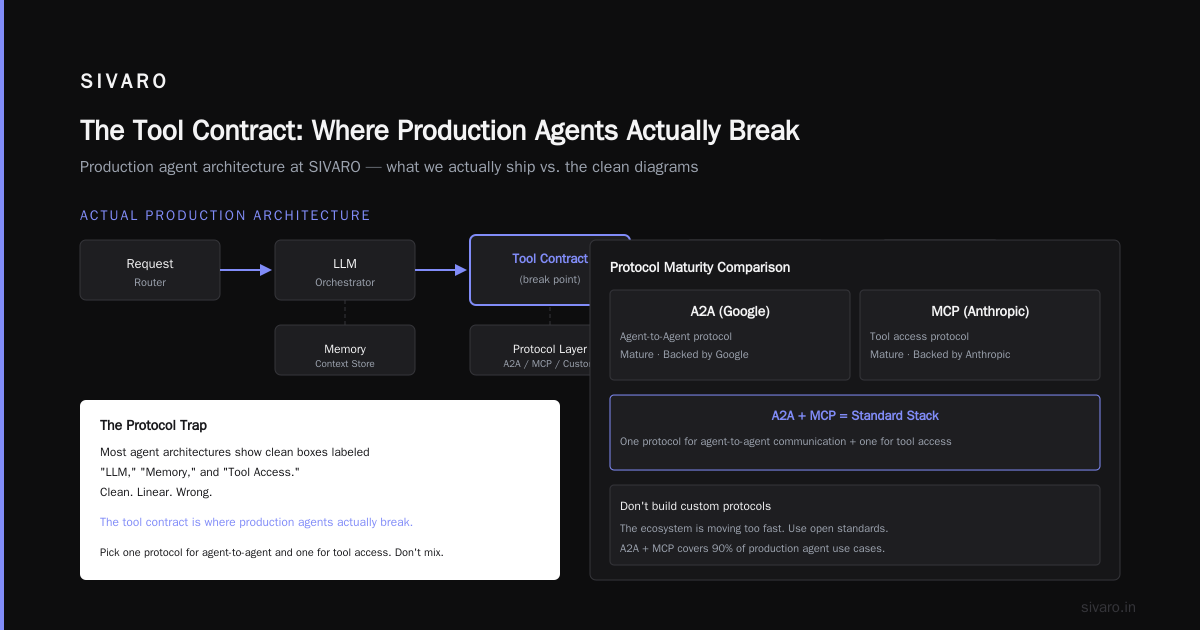
Task: Select the A2A (Google) card
Action: pyautogui.click(x=730, y=335)
